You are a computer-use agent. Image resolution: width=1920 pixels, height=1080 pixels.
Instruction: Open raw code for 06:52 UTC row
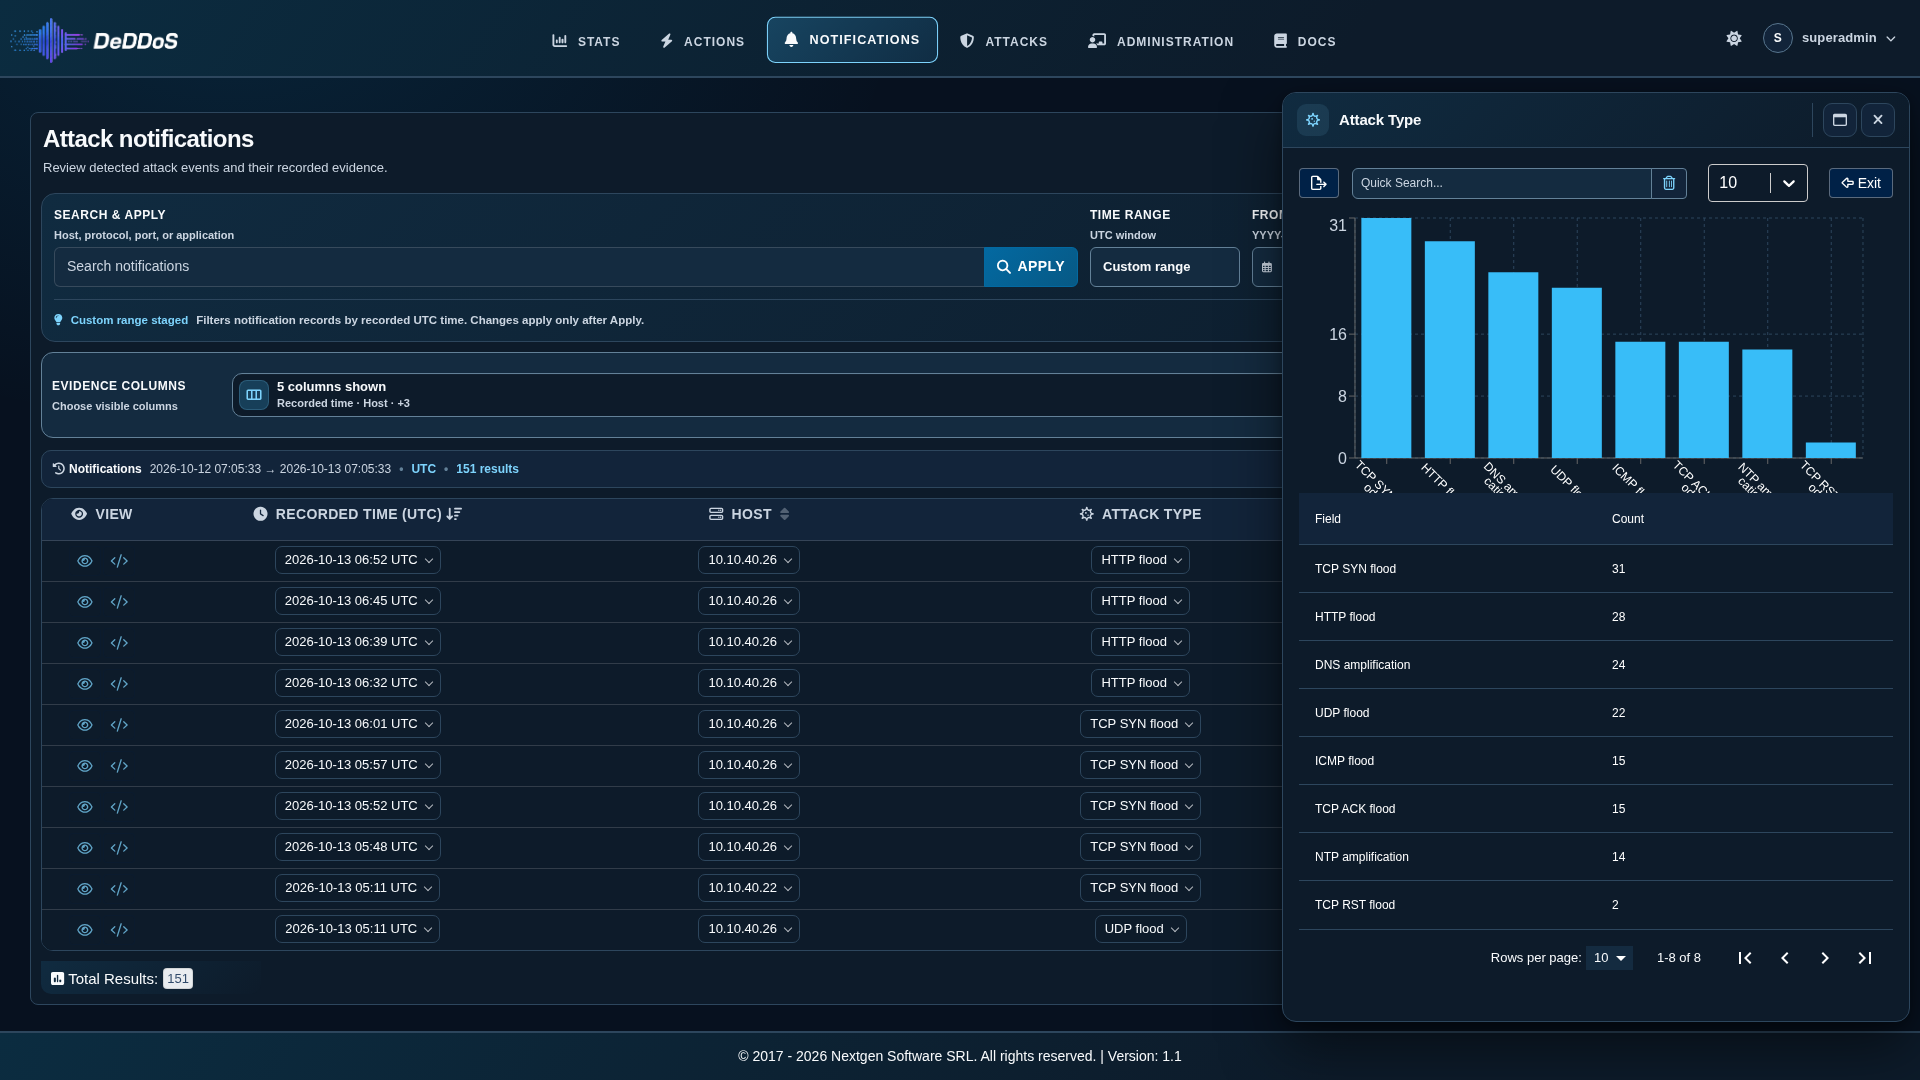point(119,561)
